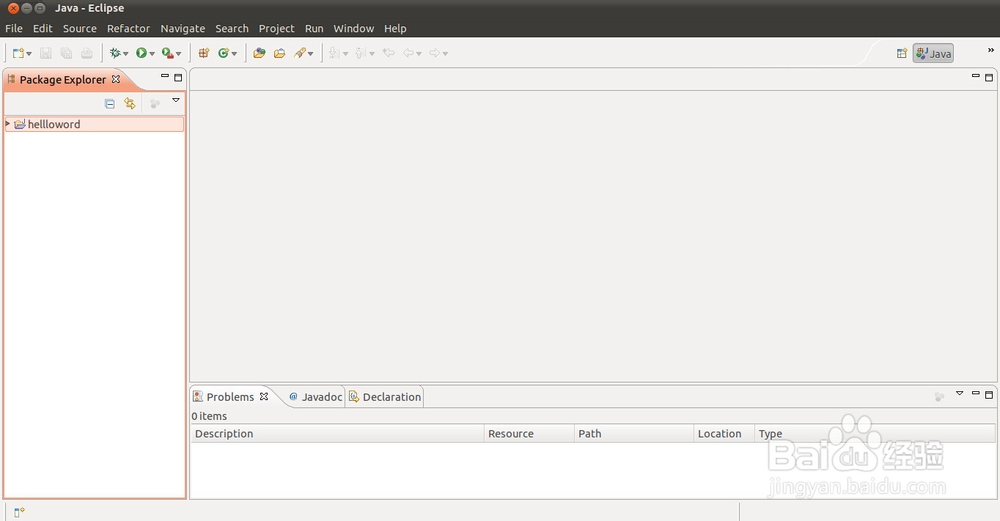Show hidden toolbar items chevron

click(x=990, y=50)
